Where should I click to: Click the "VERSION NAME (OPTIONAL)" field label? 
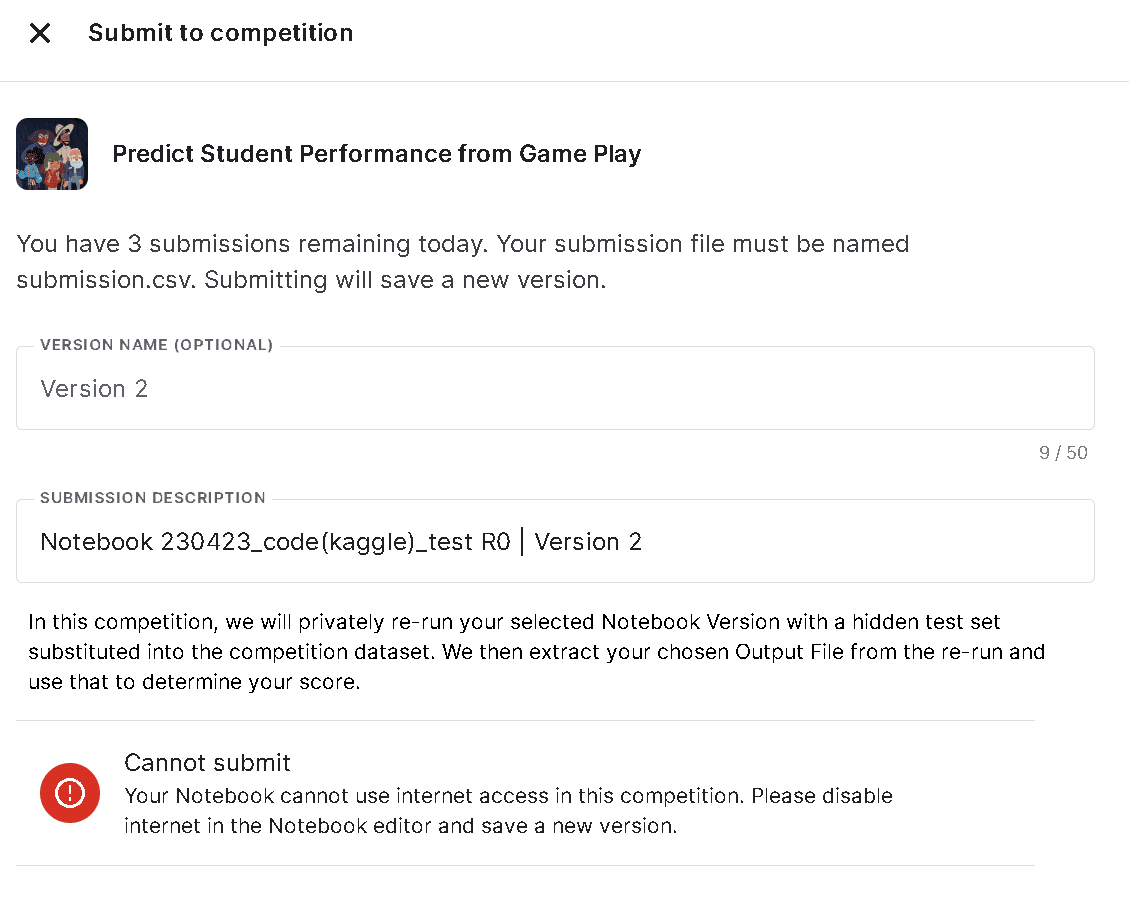click(156, 345)
